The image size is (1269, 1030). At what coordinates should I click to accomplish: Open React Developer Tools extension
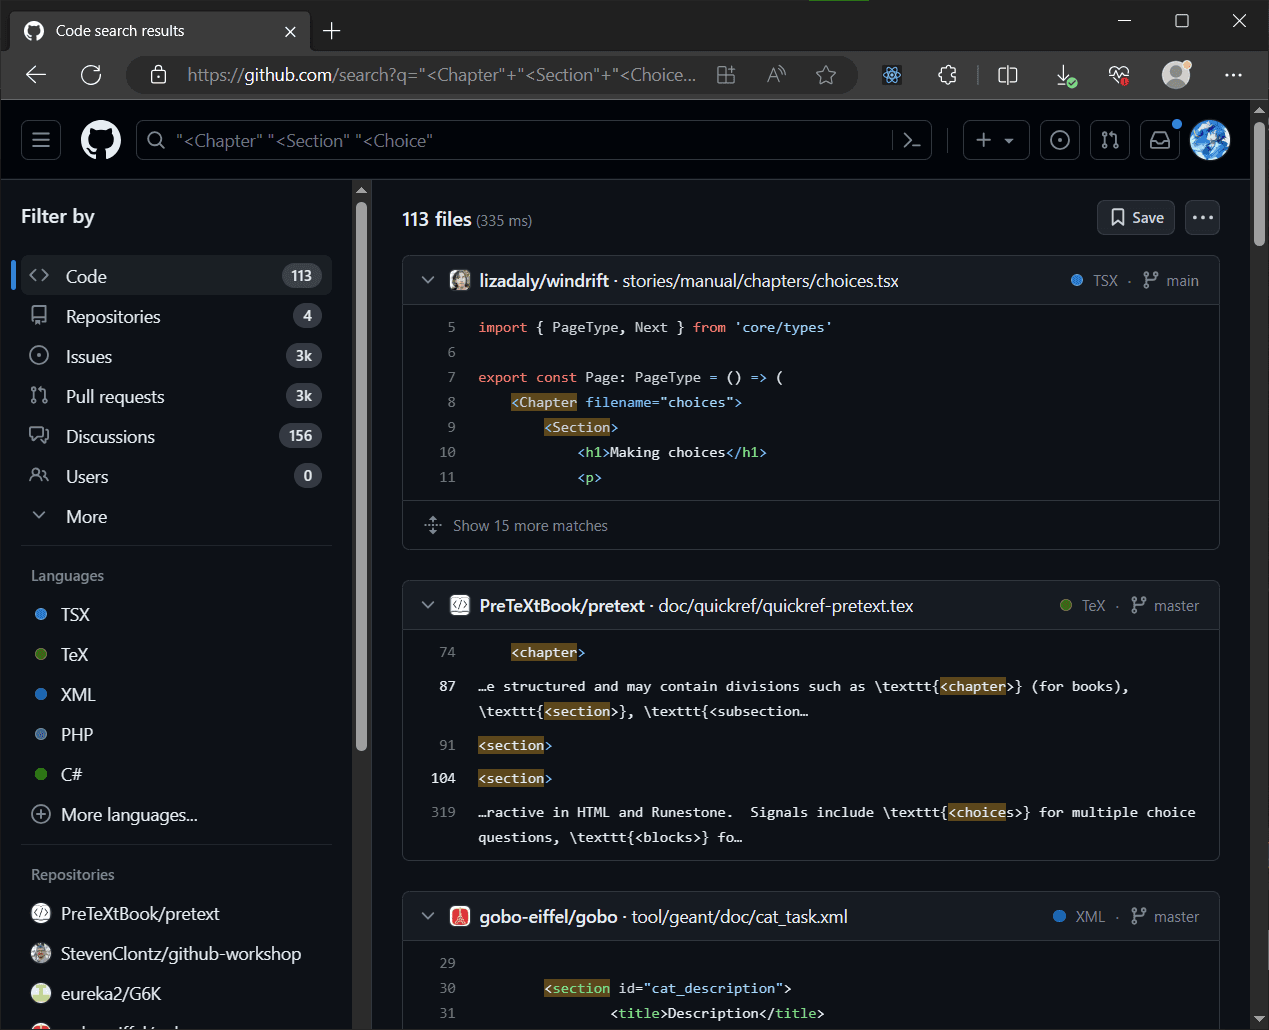[x=892, y=75]
